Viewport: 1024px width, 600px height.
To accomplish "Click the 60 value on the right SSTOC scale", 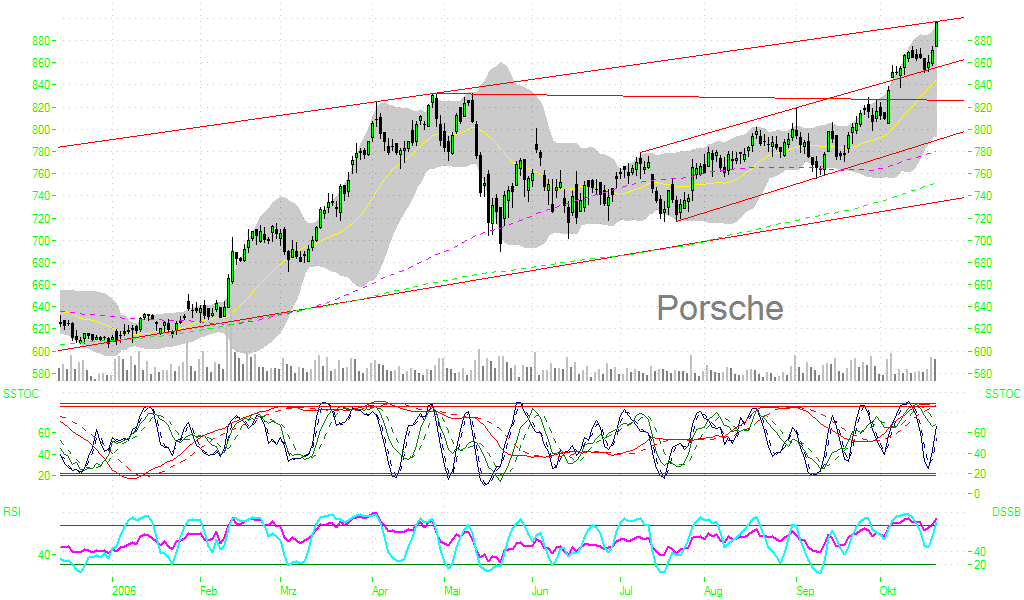I will point(980,432).
